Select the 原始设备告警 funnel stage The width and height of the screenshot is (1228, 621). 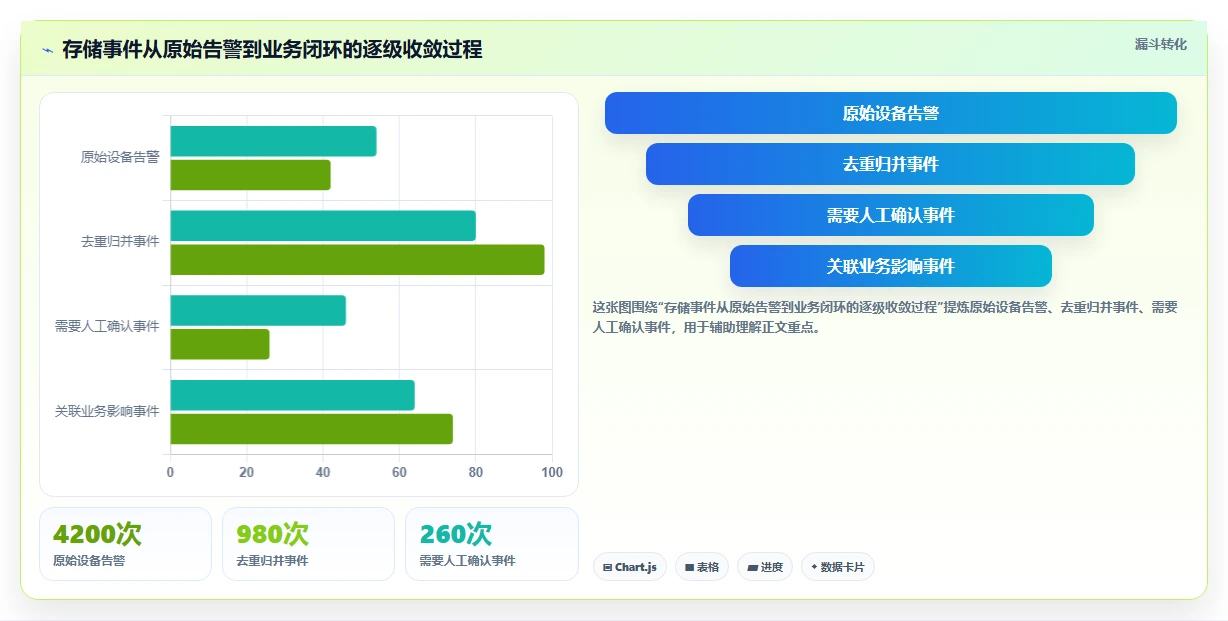891,113
